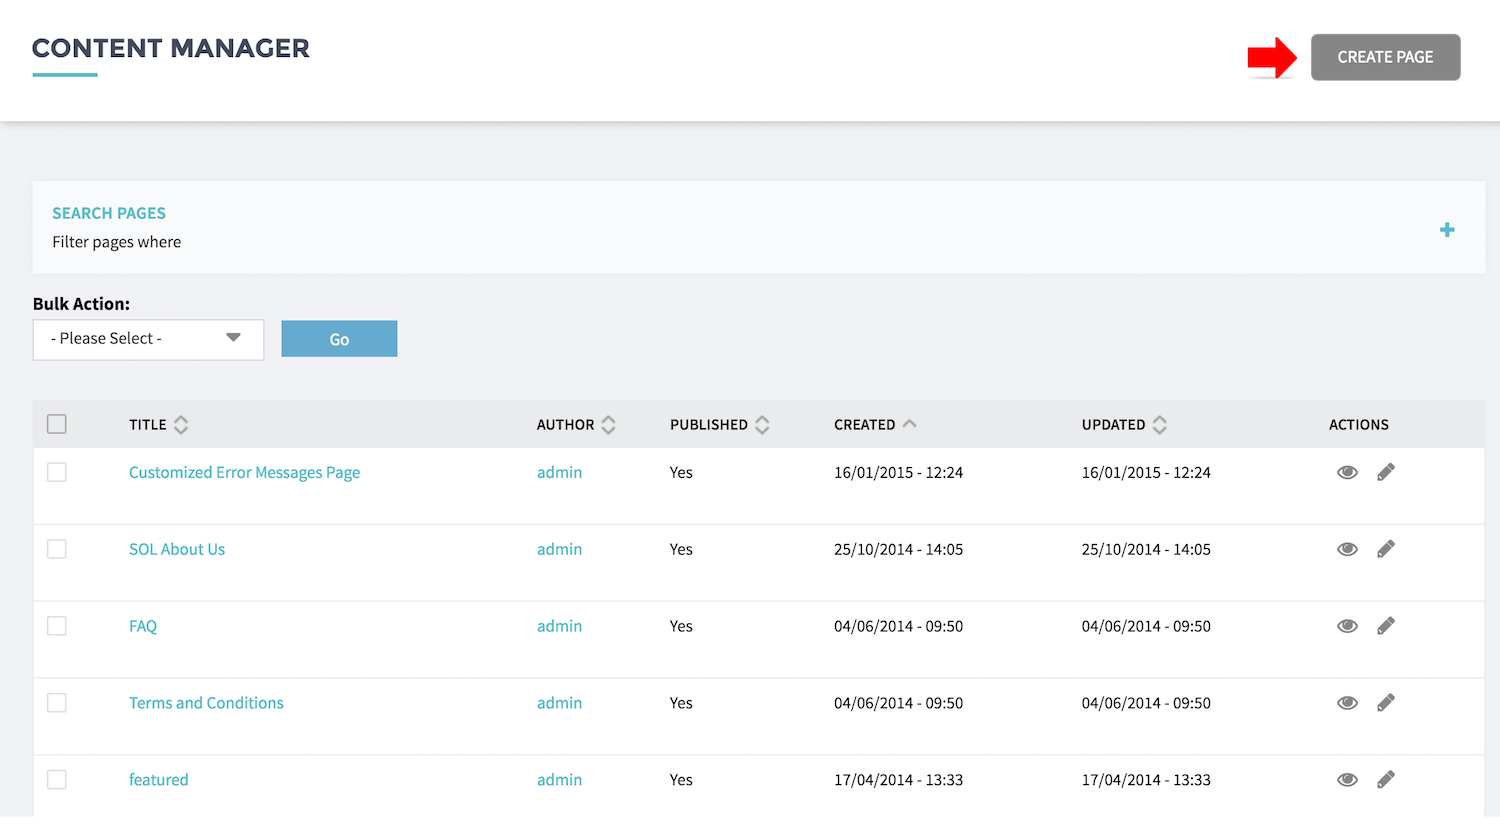Select created date 16/01/2015 - 12:24
Viewport: 1500px width, 831px height.
click(x=898, y=472)
